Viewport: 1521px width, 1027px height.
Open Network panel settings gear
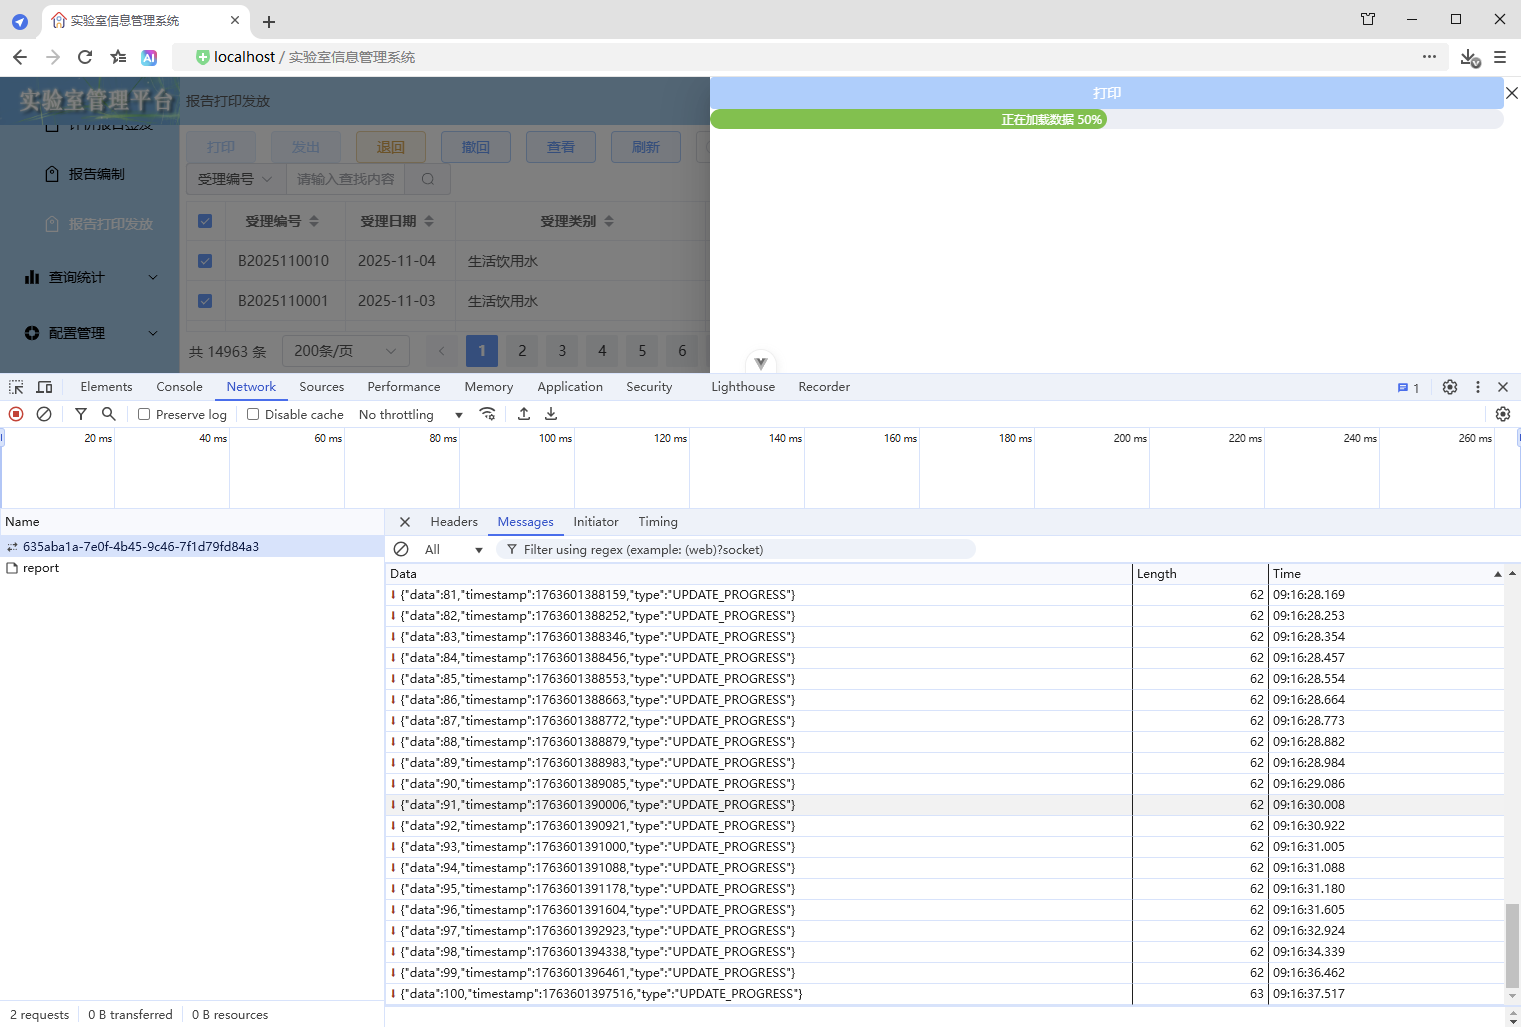(x=1503, y=414)
